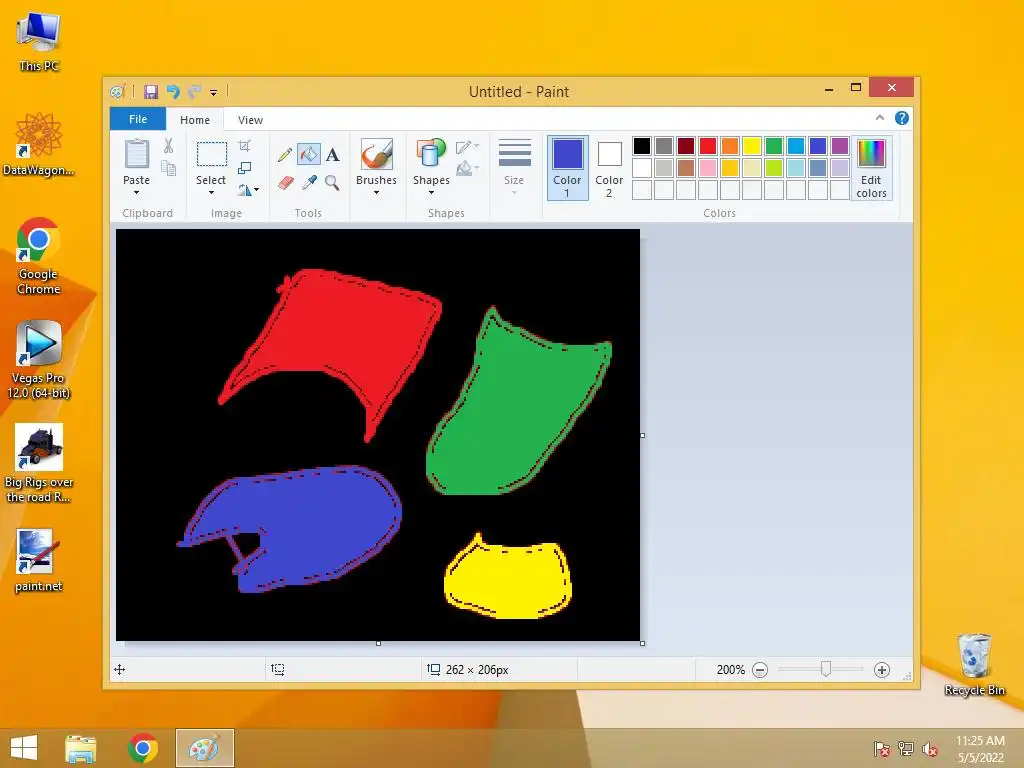Image resolution: width=1024 pixels, height=768 pixels.
Task: Click the paint.net desktop shortcut
Action: pyautogui.click(x=39, y=561)
